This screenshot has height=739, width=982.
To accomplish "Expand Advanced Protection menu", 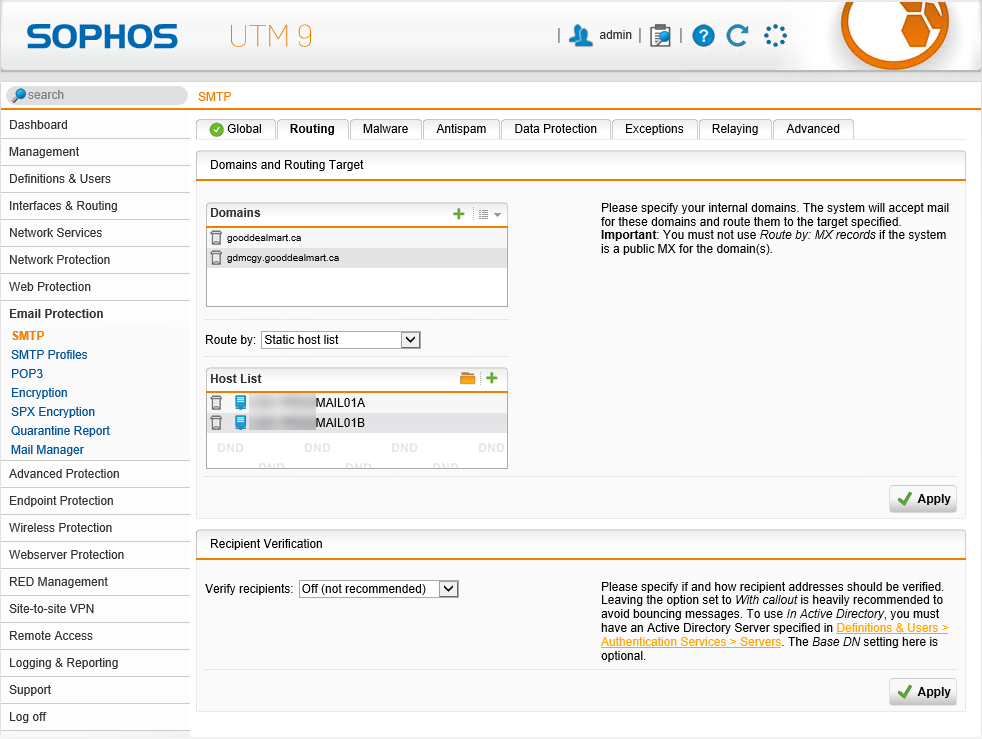I will pos(96,474).
